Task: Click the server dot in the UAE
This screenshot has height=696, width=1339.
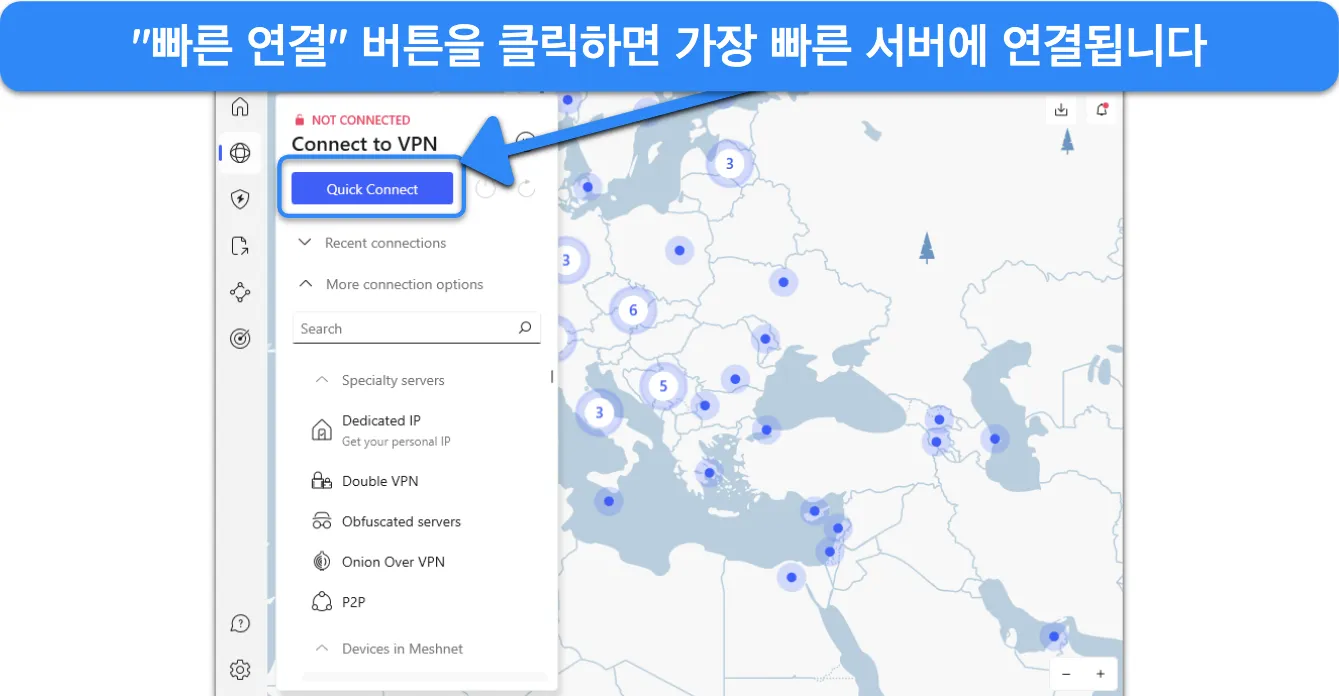Action: 1053,635
